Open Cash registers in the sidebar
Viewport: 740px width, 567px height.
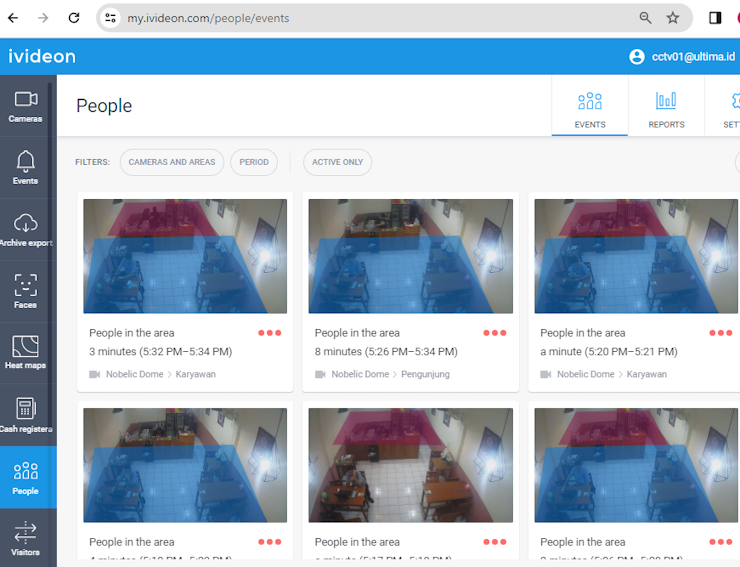[x=25, y=415]
